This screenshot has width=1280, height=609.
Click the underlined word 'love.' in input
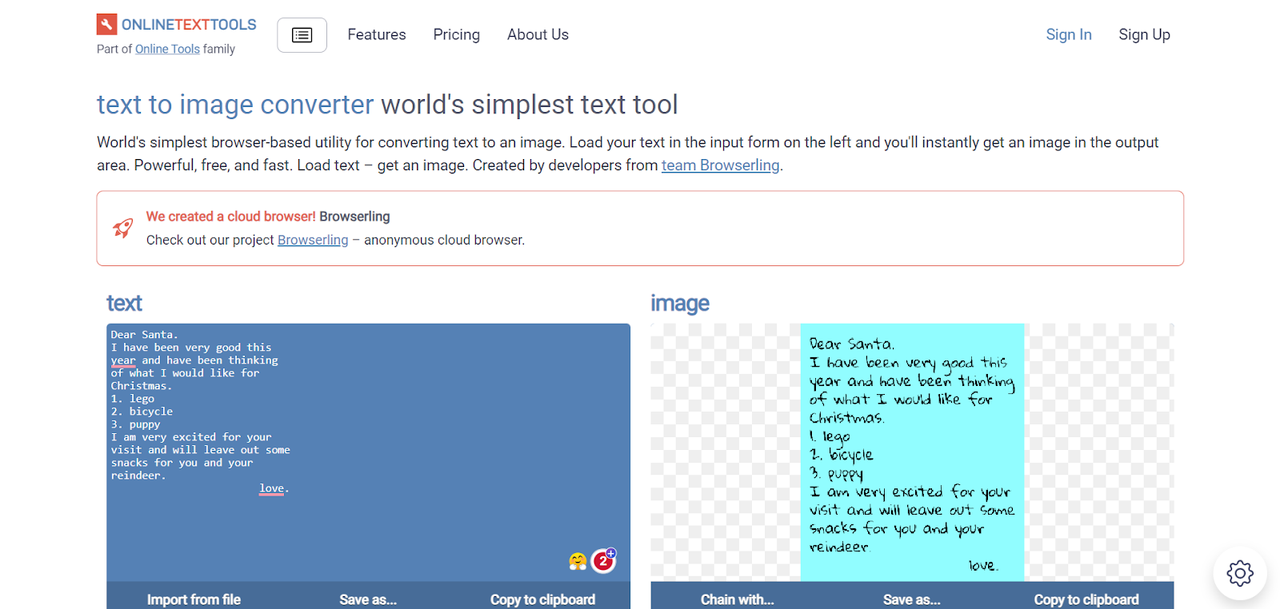click(x=274, y=488)
